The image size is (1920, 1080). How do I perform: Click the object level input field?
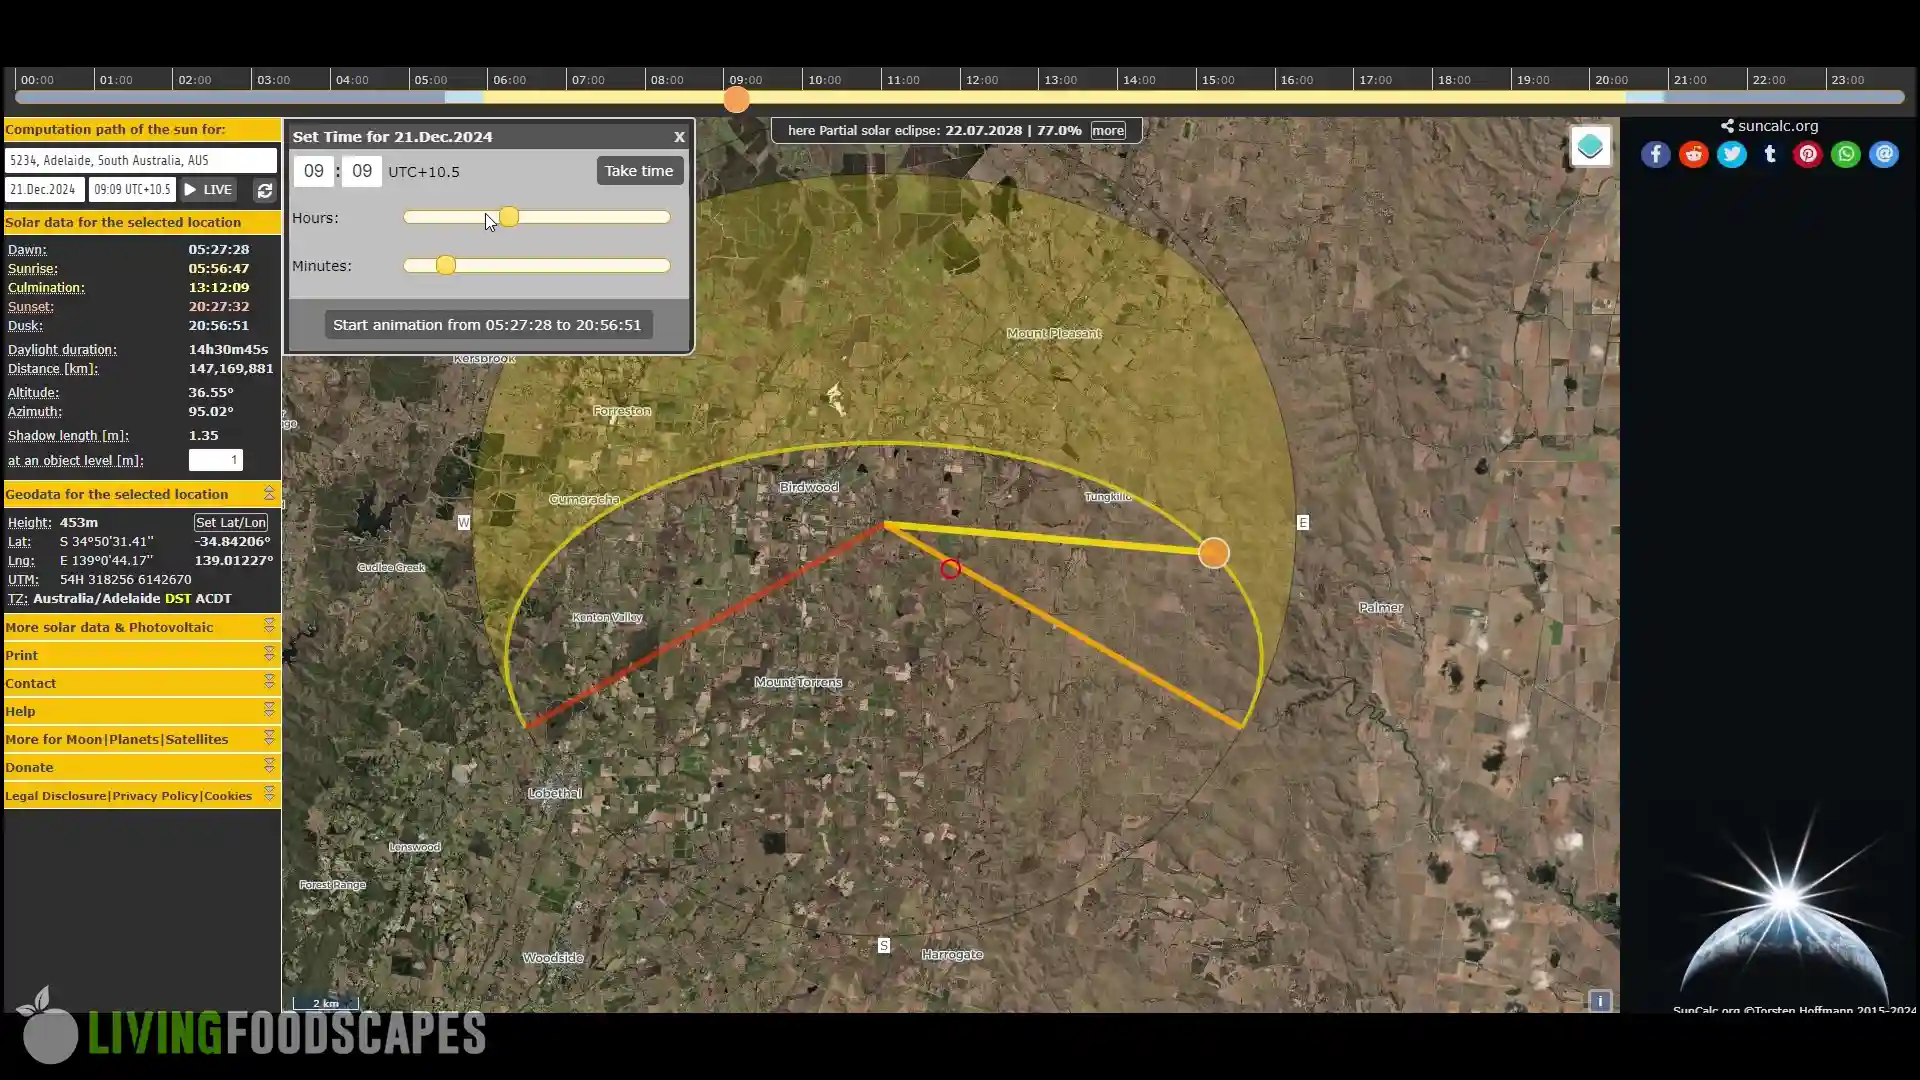(216, 460)
